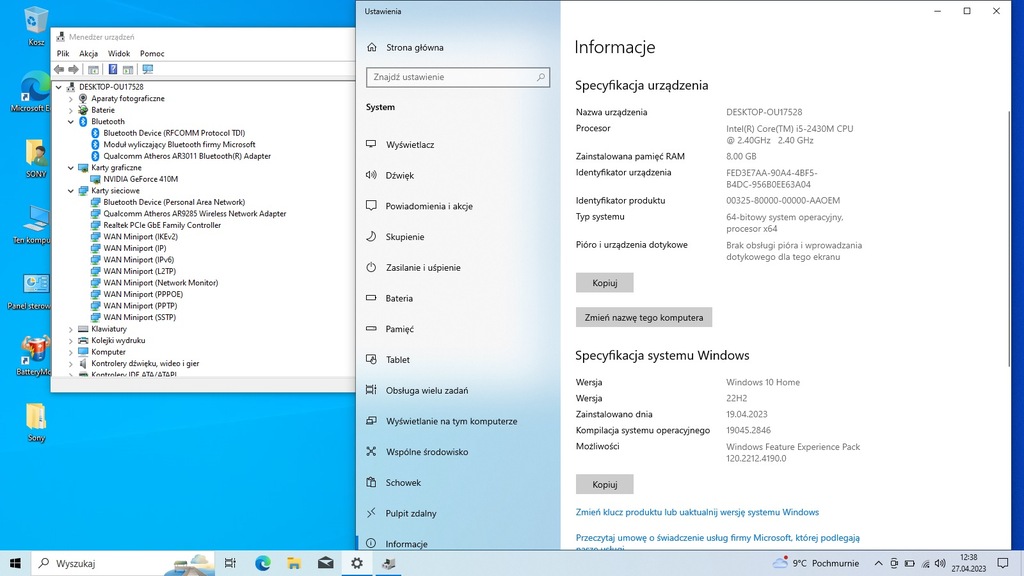Open the Pomoc menu
1024x576 pixels.
click(152, 54)
